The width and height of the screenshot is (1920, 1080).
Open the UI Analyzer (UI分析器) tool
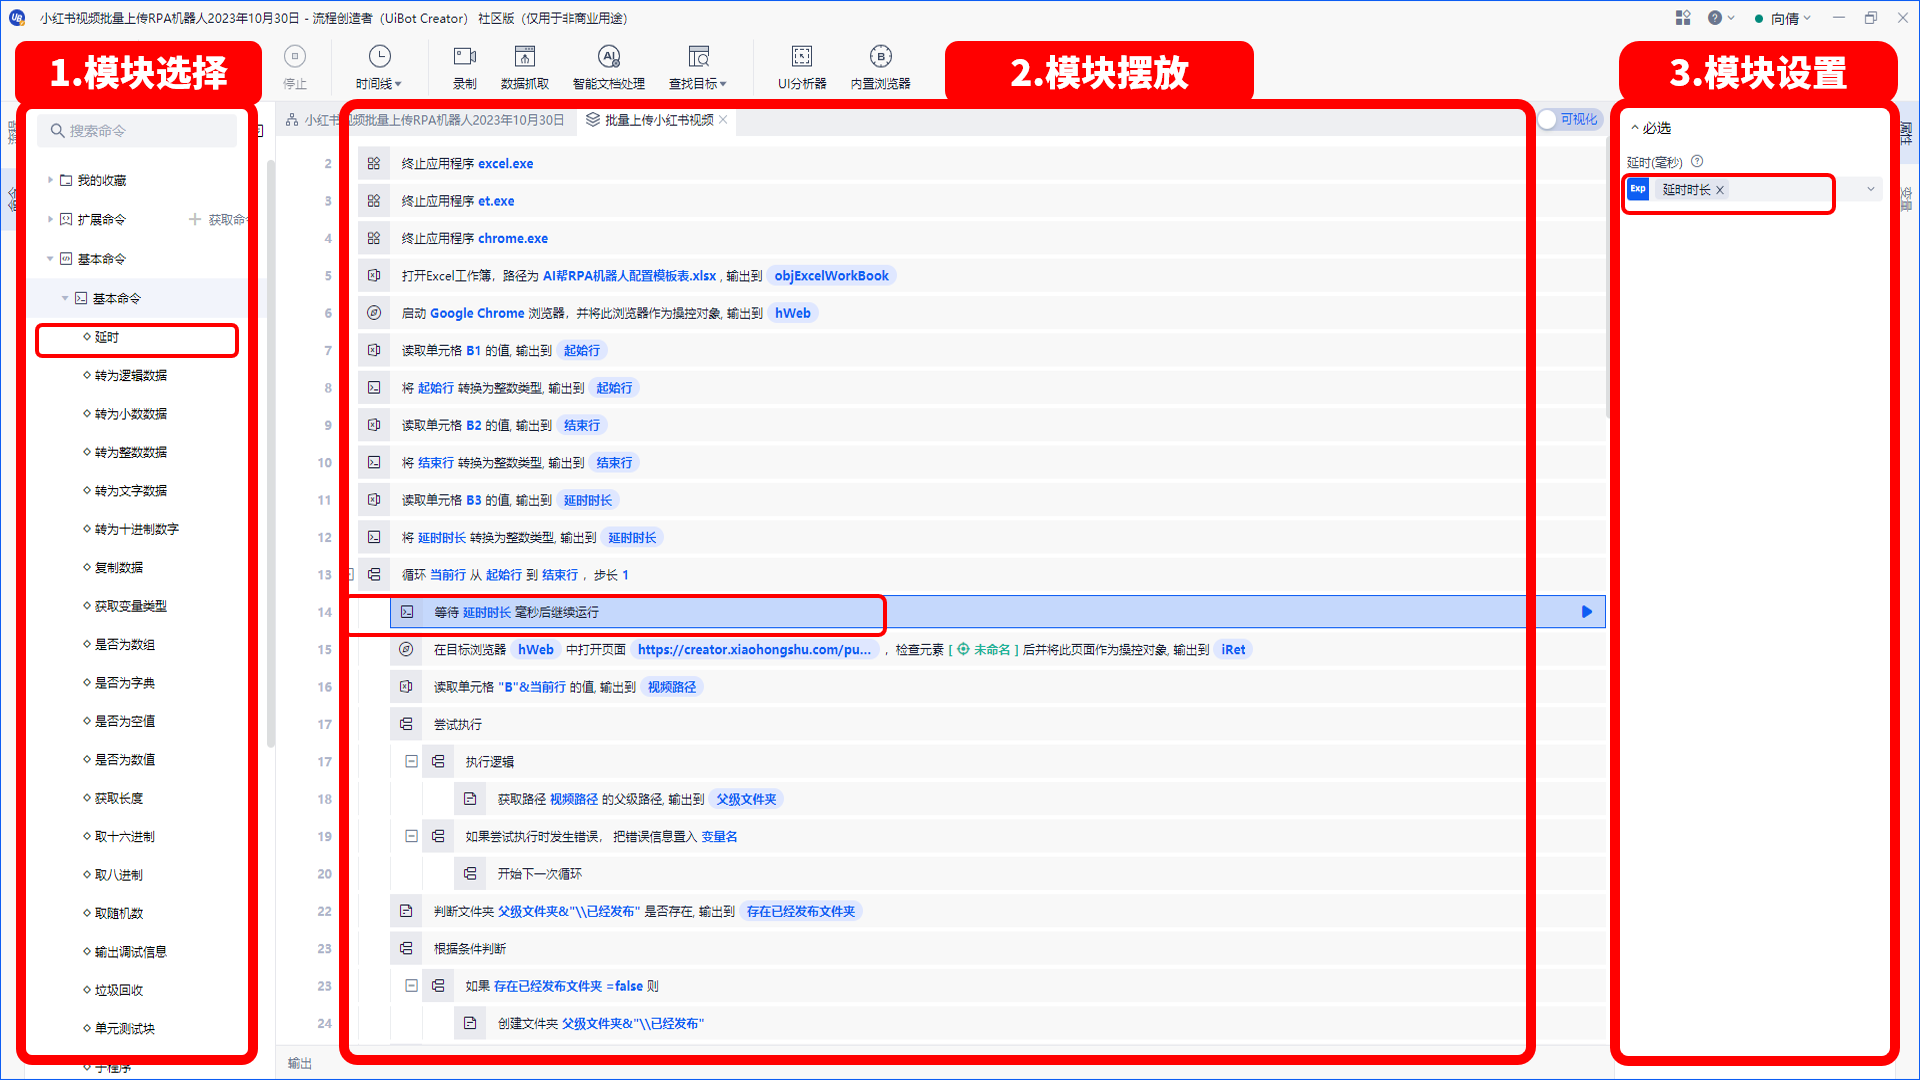pos(802,66)
